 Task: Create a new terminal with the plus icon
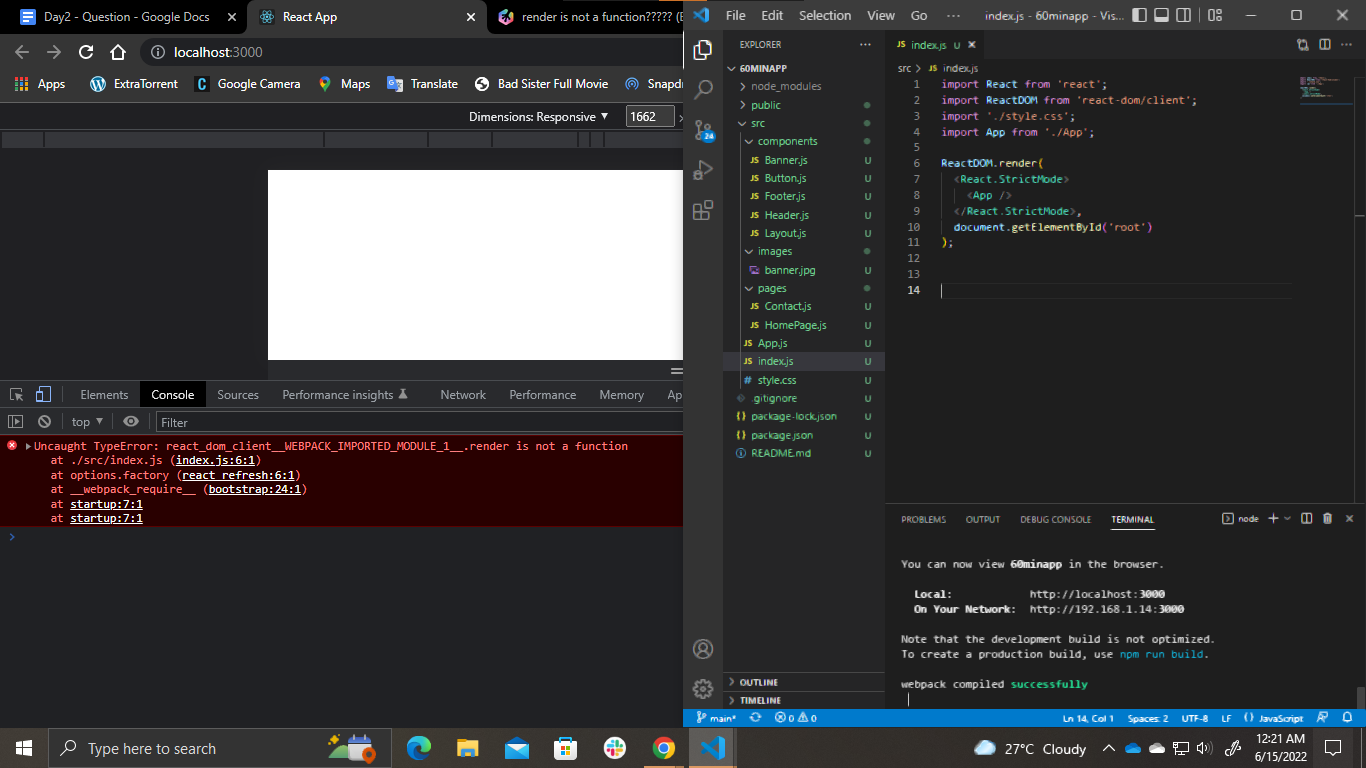pyautogui.click(x=1272, y=518)
